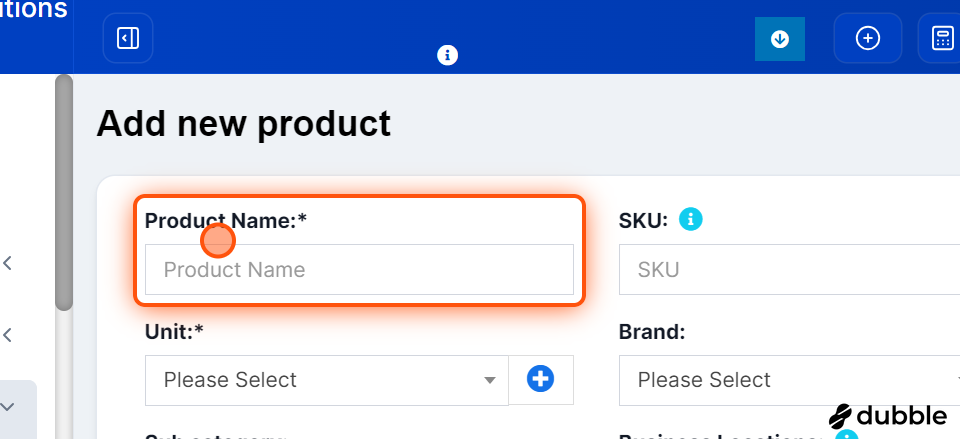Viewport: 960px width, 439px height.
Task: Click the download arrow icon in header
Action: point(779,39)
